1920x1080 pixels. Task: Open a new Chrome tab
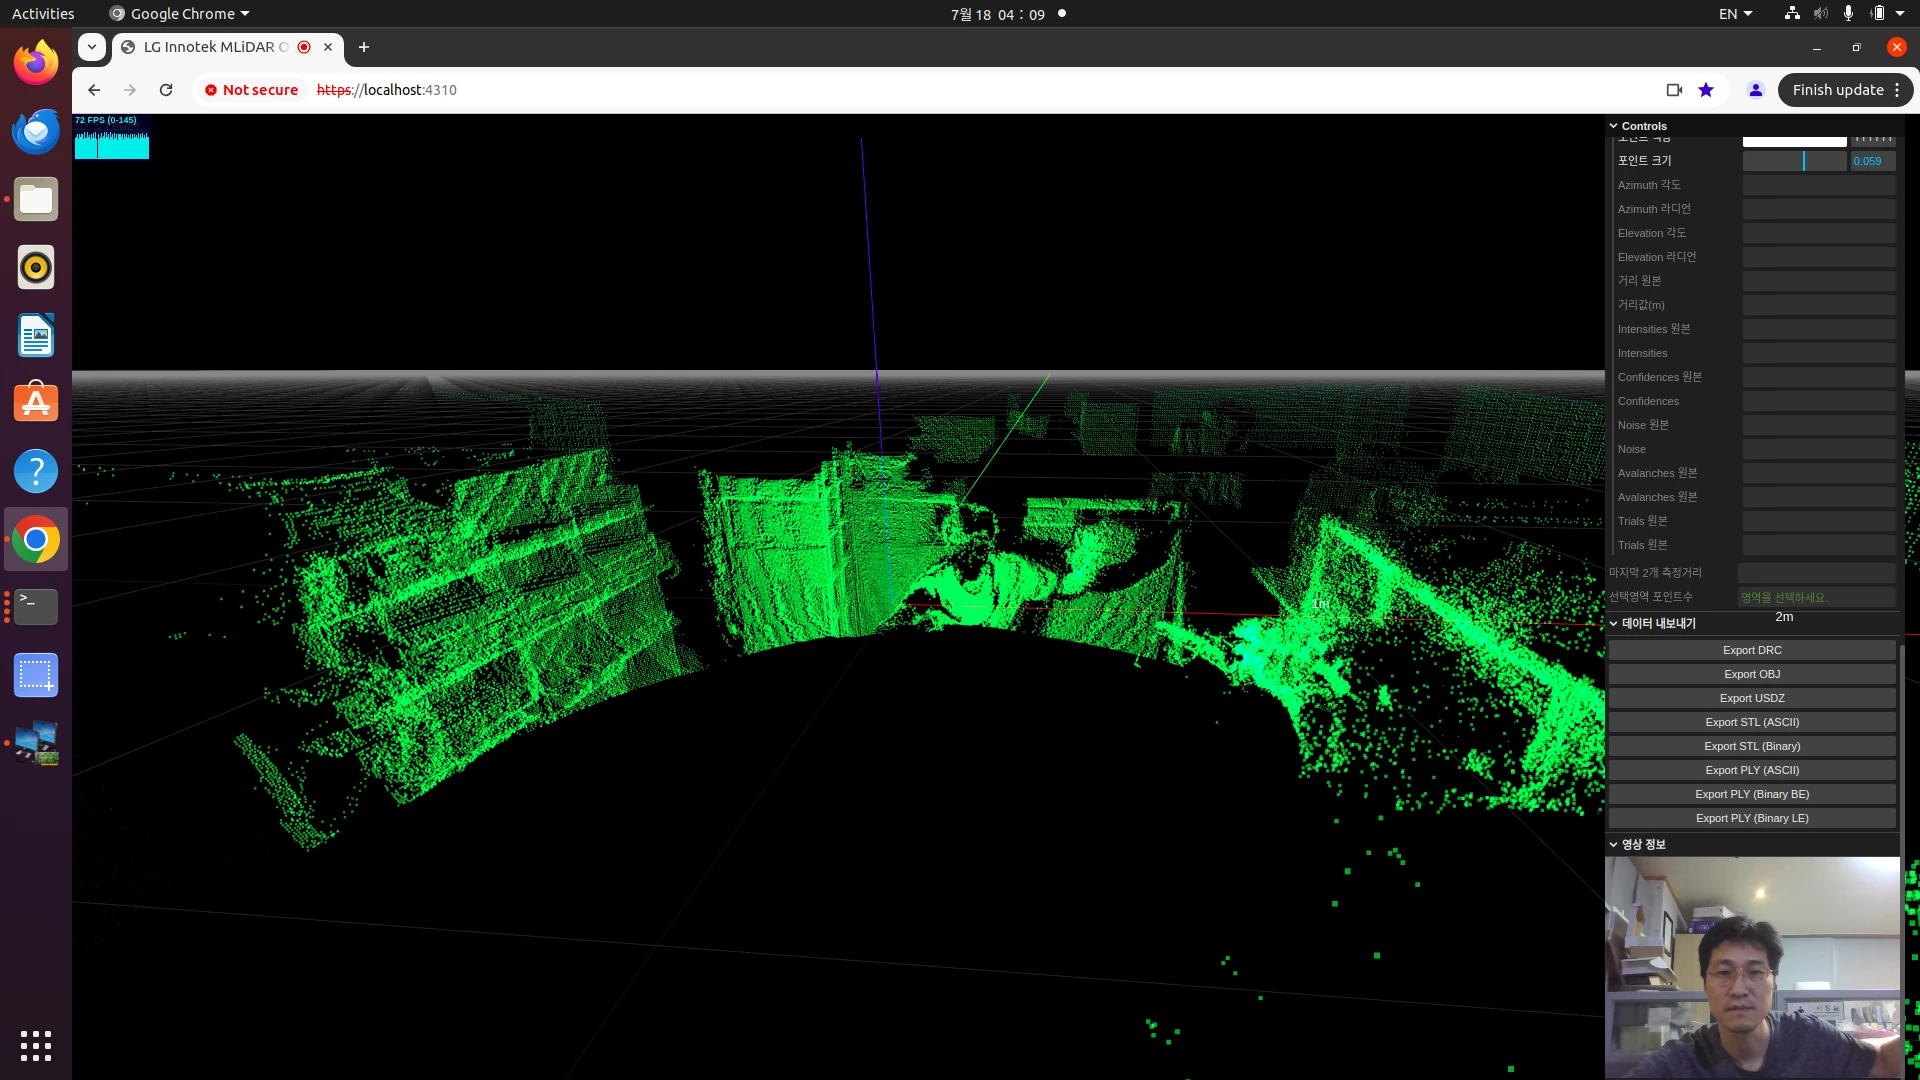[x=364, y=47]
